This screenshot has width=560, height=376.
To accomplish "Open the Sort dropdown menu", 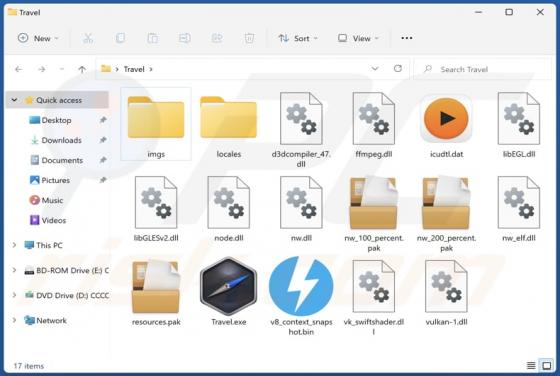I will (x=298, y=38).
